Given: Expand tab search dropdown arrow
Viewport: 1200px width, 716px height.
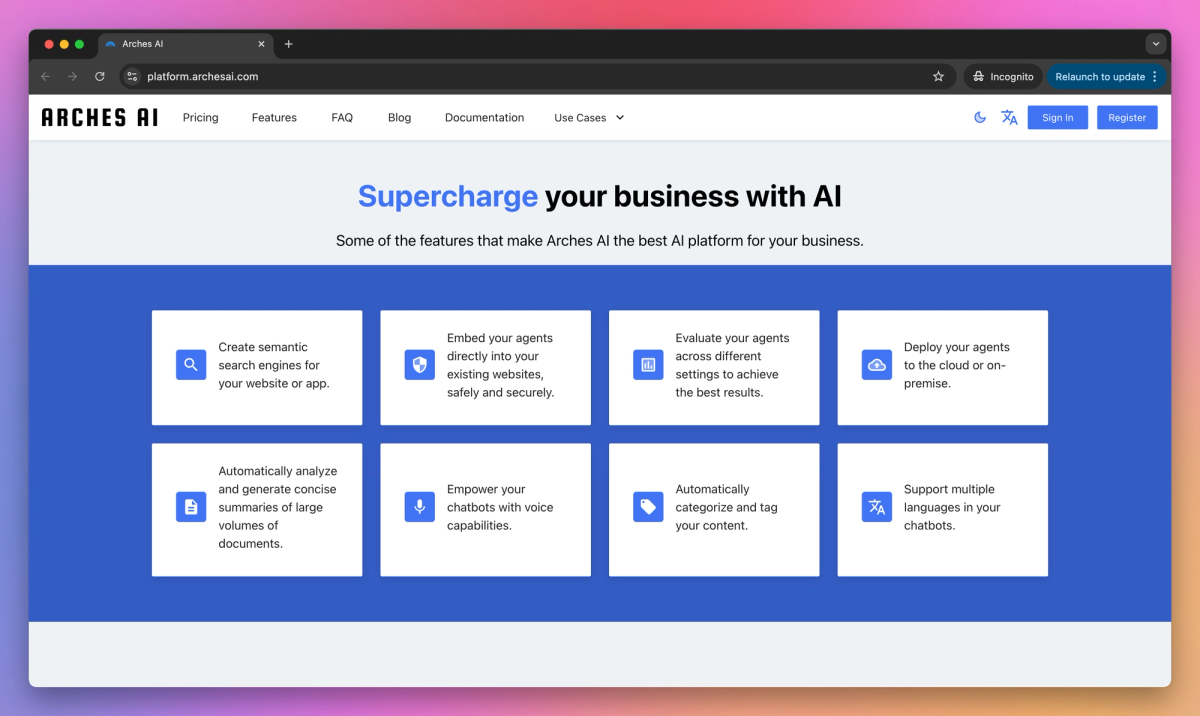Looking at the screenshot, I should (x=1156, y=44).
